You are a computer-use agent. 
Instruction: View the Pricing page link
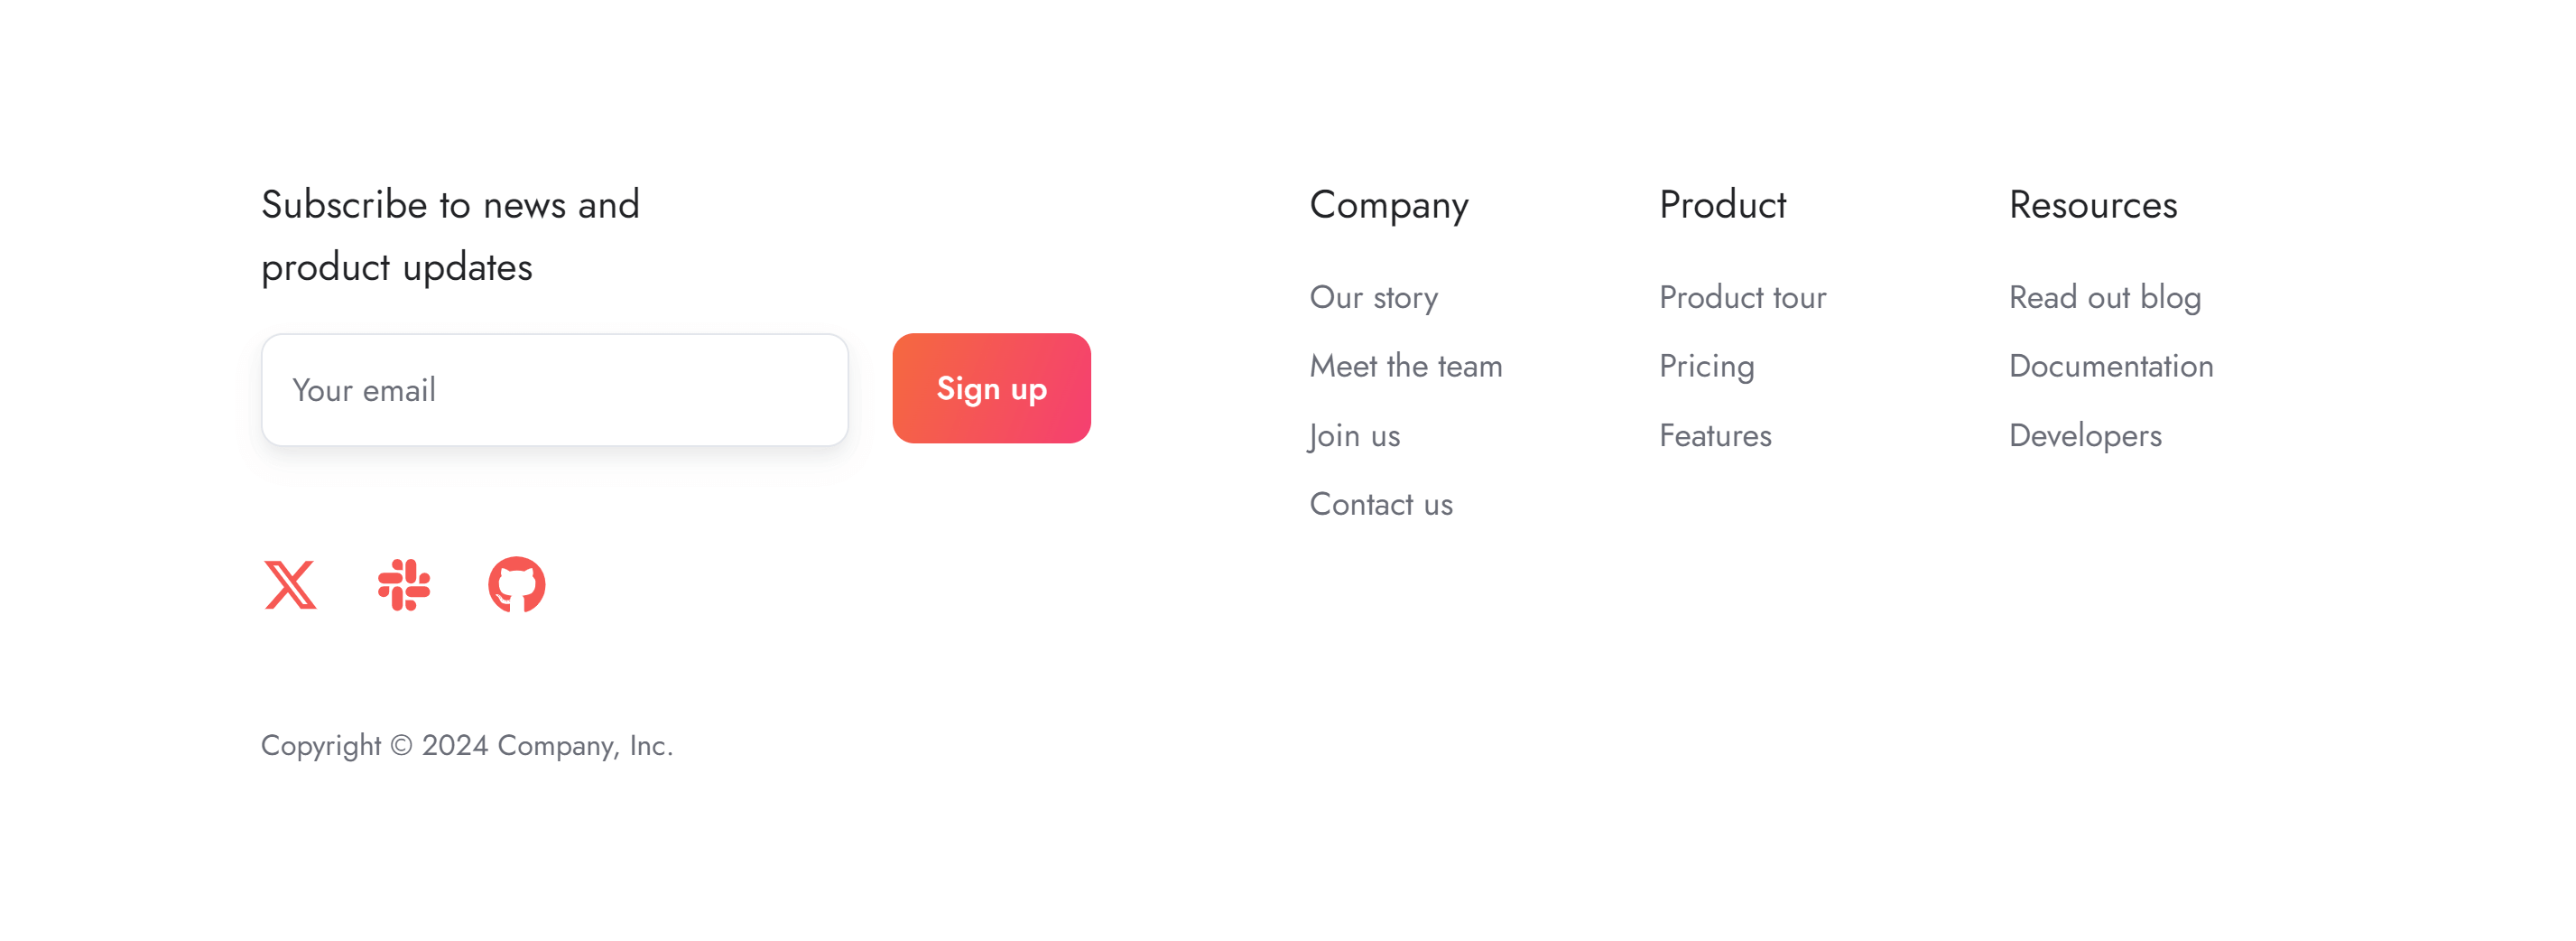(1706, 366)
